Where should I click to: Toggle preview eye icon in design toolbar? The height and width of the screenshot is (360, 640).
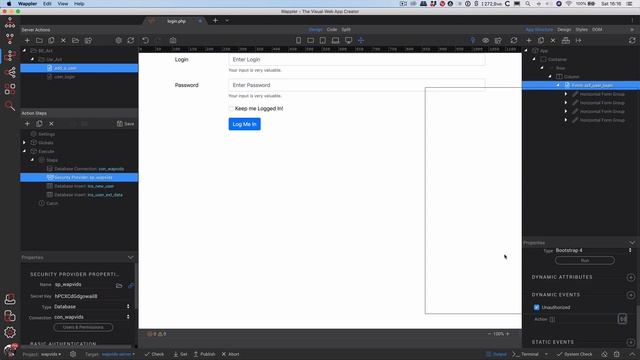[485, 40]
